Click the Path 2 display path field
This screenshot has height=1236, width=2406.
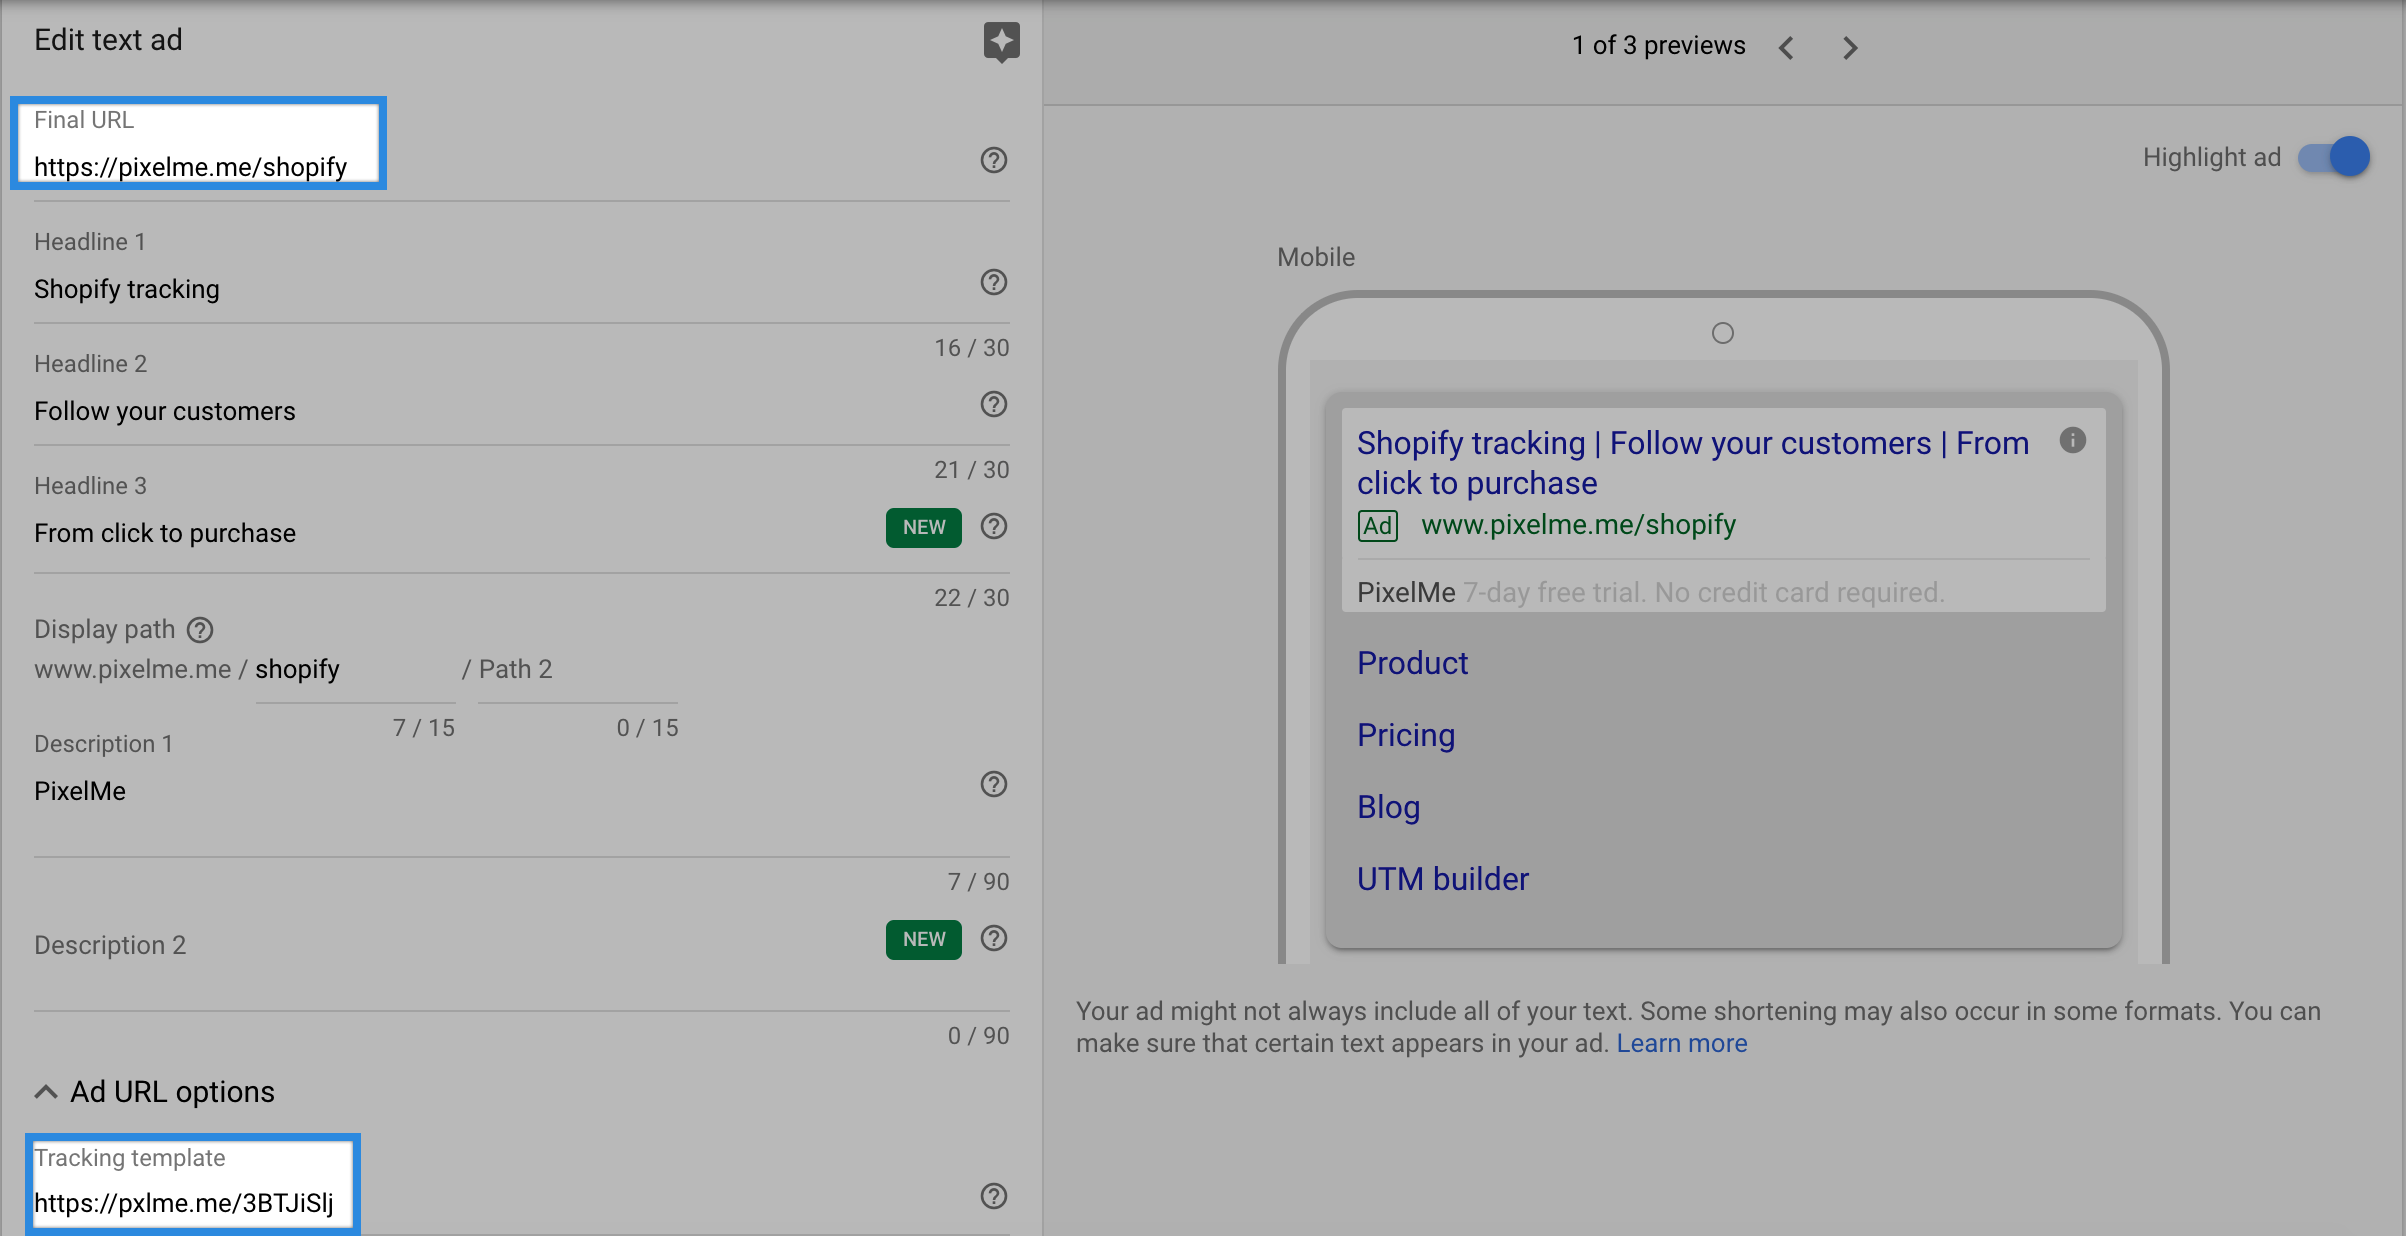point(577,670)
